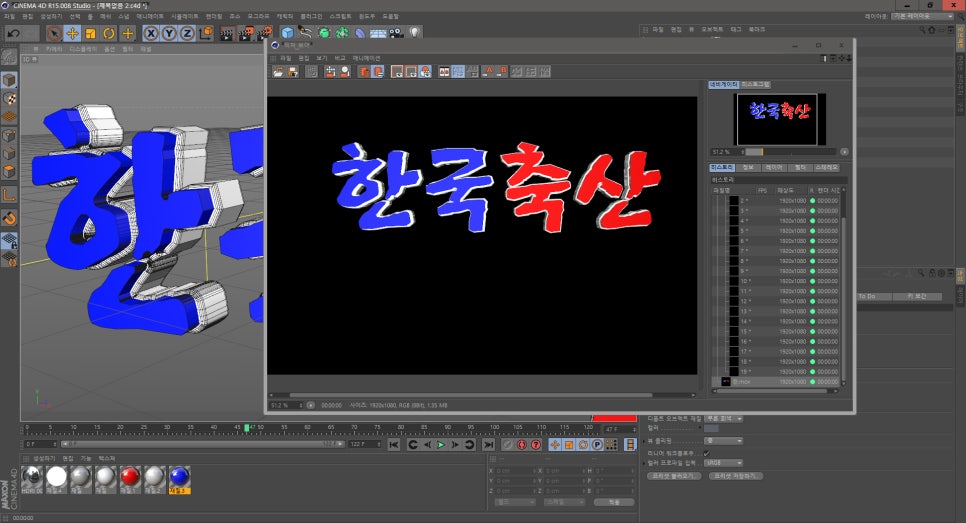
Task: Select the Live Selection tool
Action: (54, 33)
